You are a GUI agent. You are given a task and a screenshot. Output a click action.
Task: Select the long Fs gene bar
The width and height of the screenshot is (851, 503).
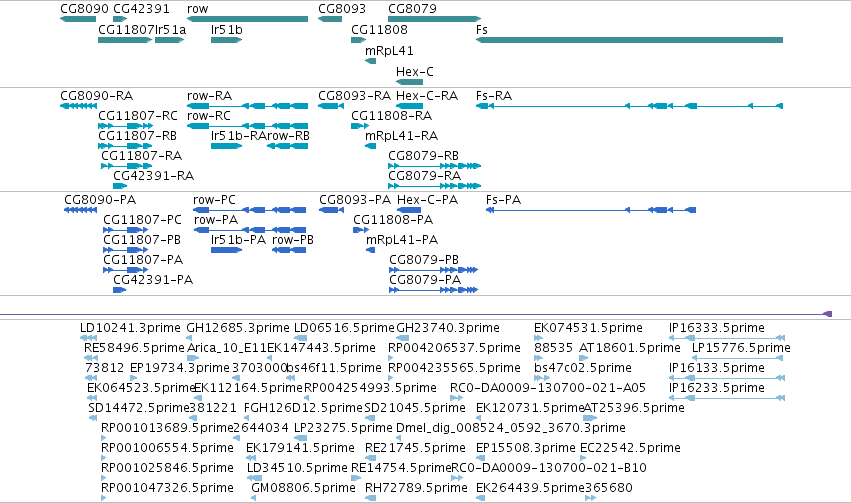(x=630, y=40)
